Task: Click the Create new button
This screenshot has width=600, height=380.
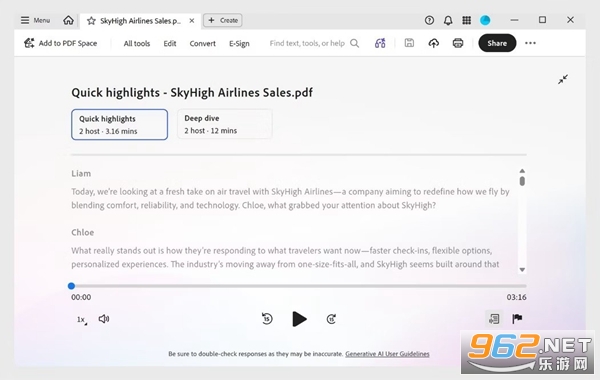Action: pyautogui.click(x=223, y=20)
